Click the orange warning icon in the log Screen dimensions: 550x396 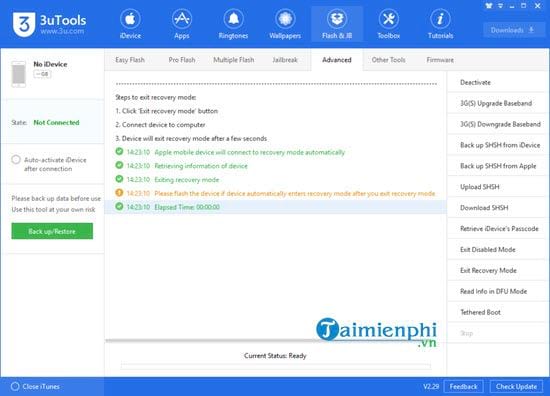pyautogui.click(x=119, y=193)
